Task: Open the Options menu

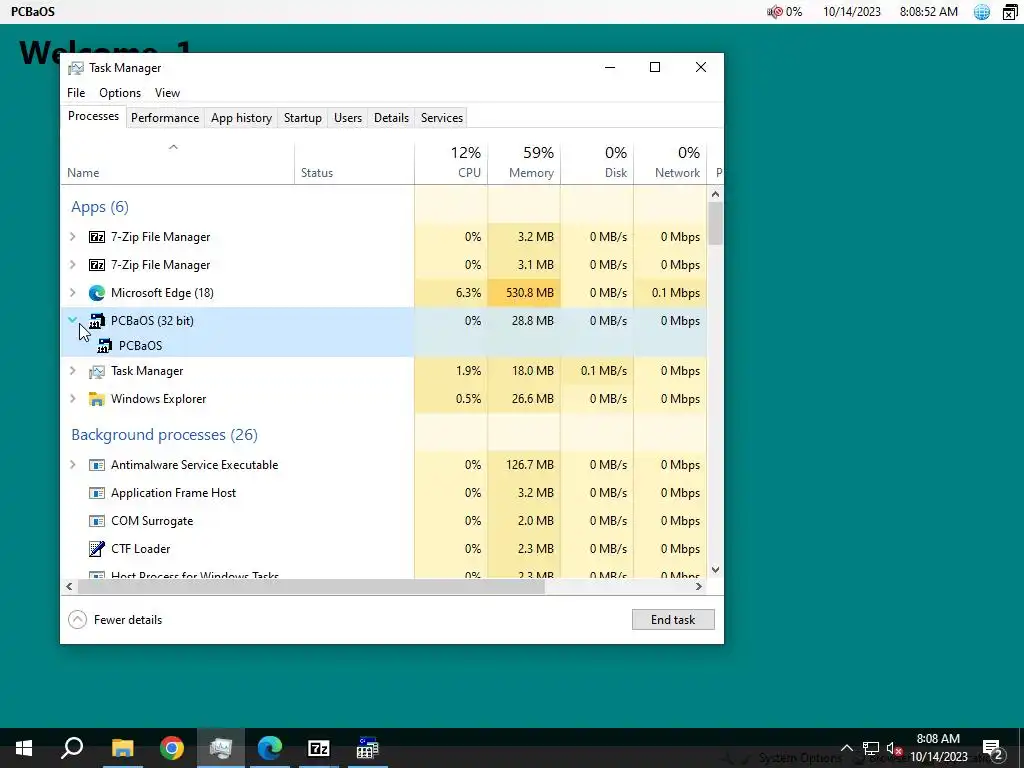Action: coord(120,93)
